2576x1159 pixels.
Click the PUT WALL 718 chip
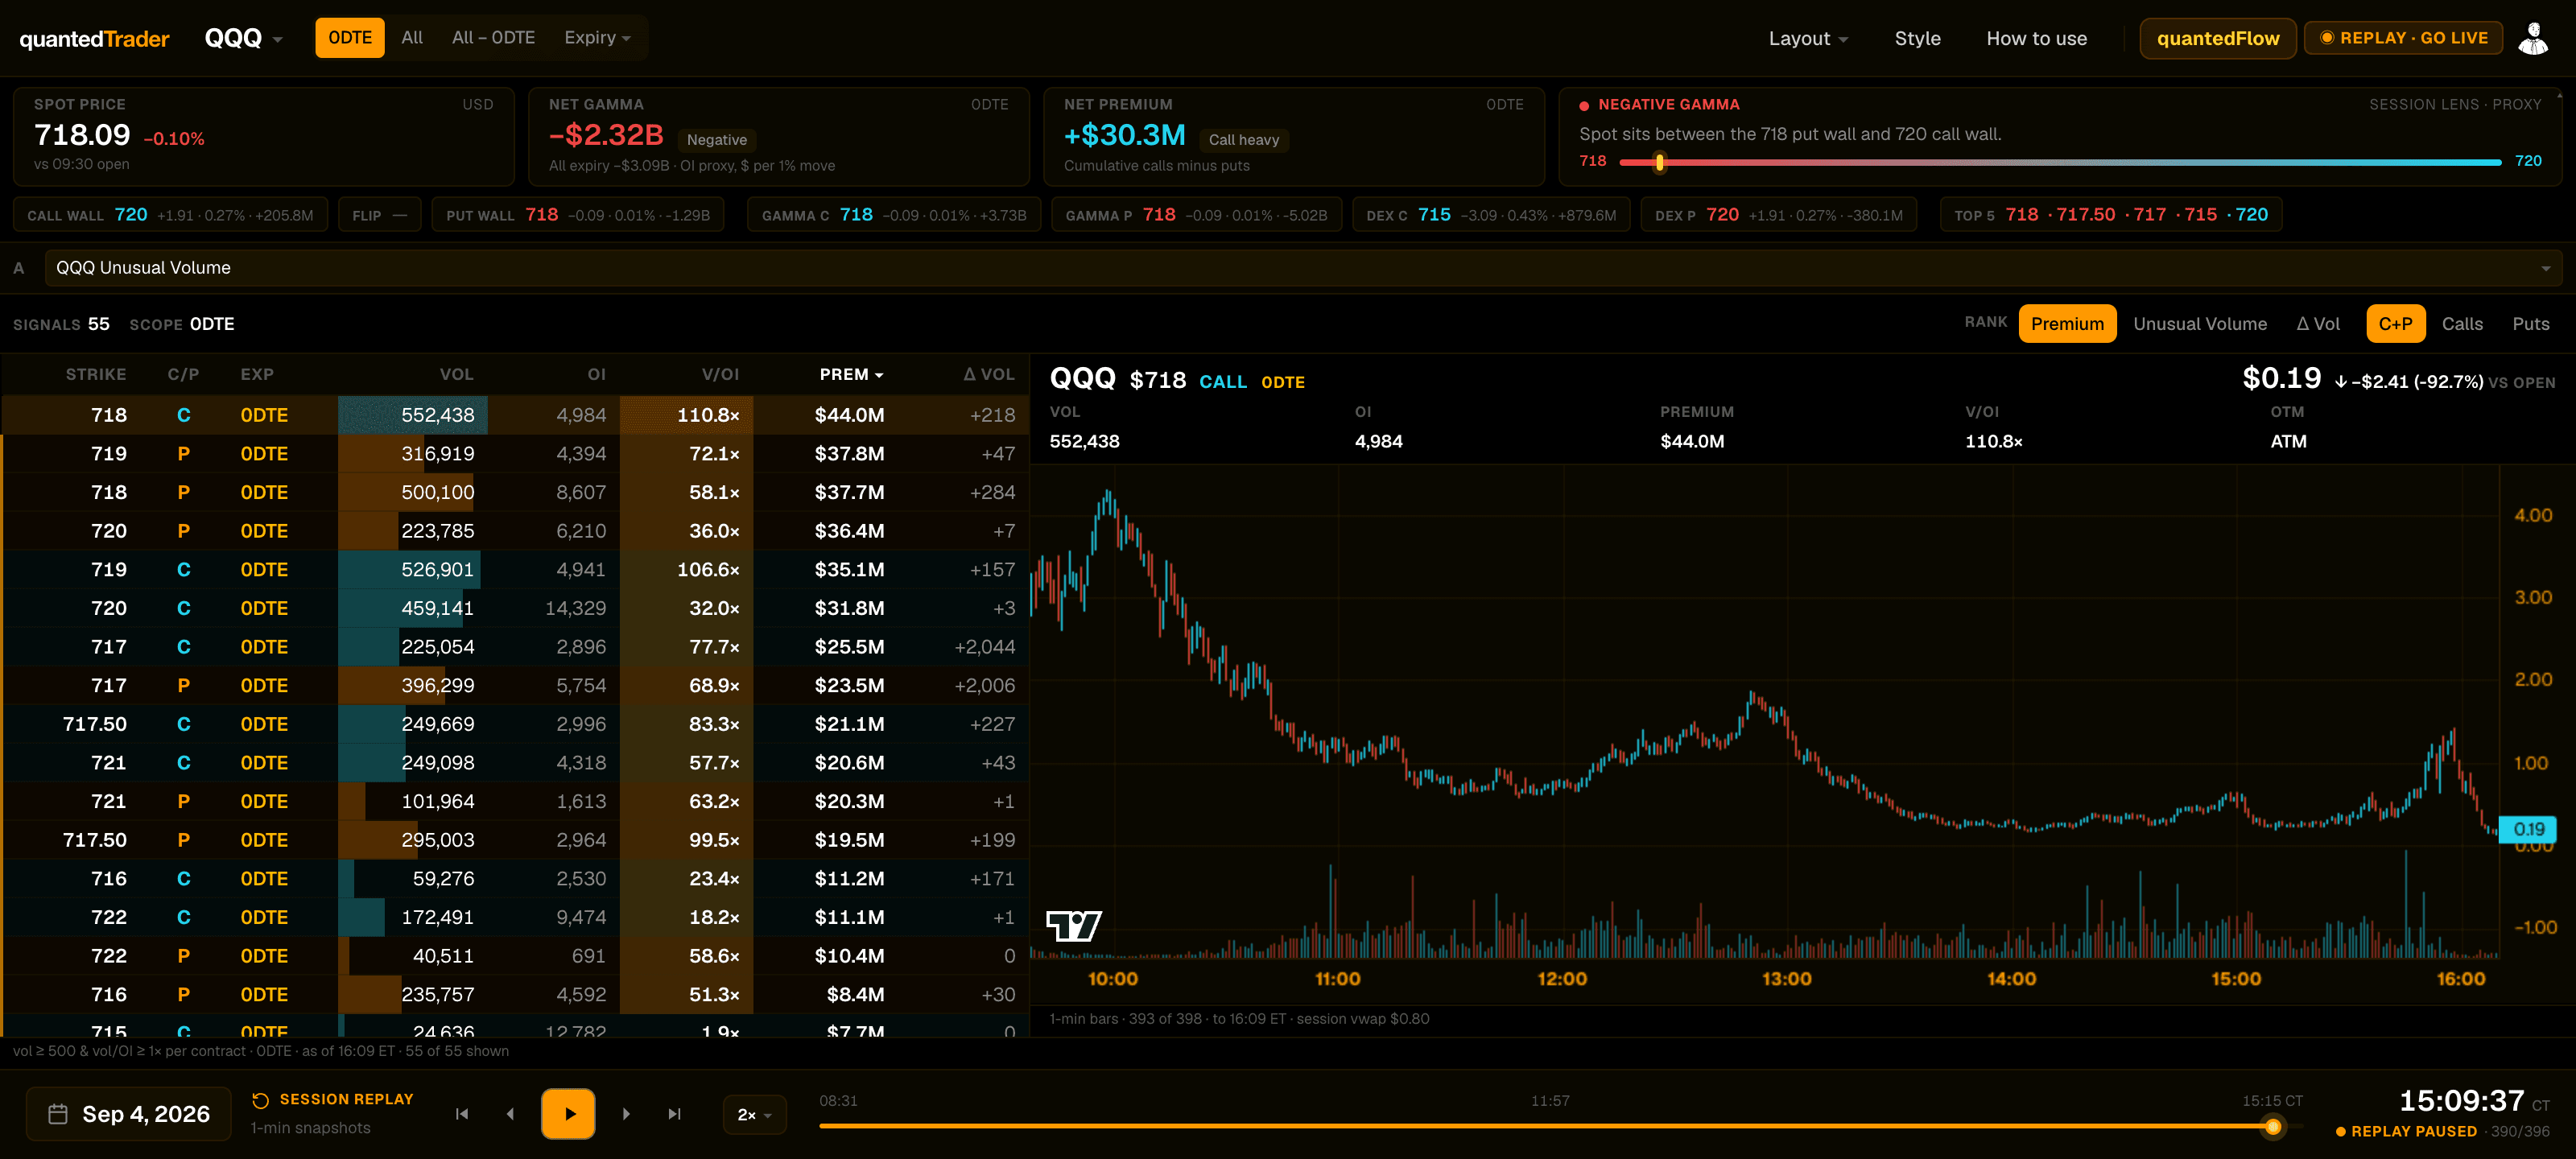tap(577, 215)
